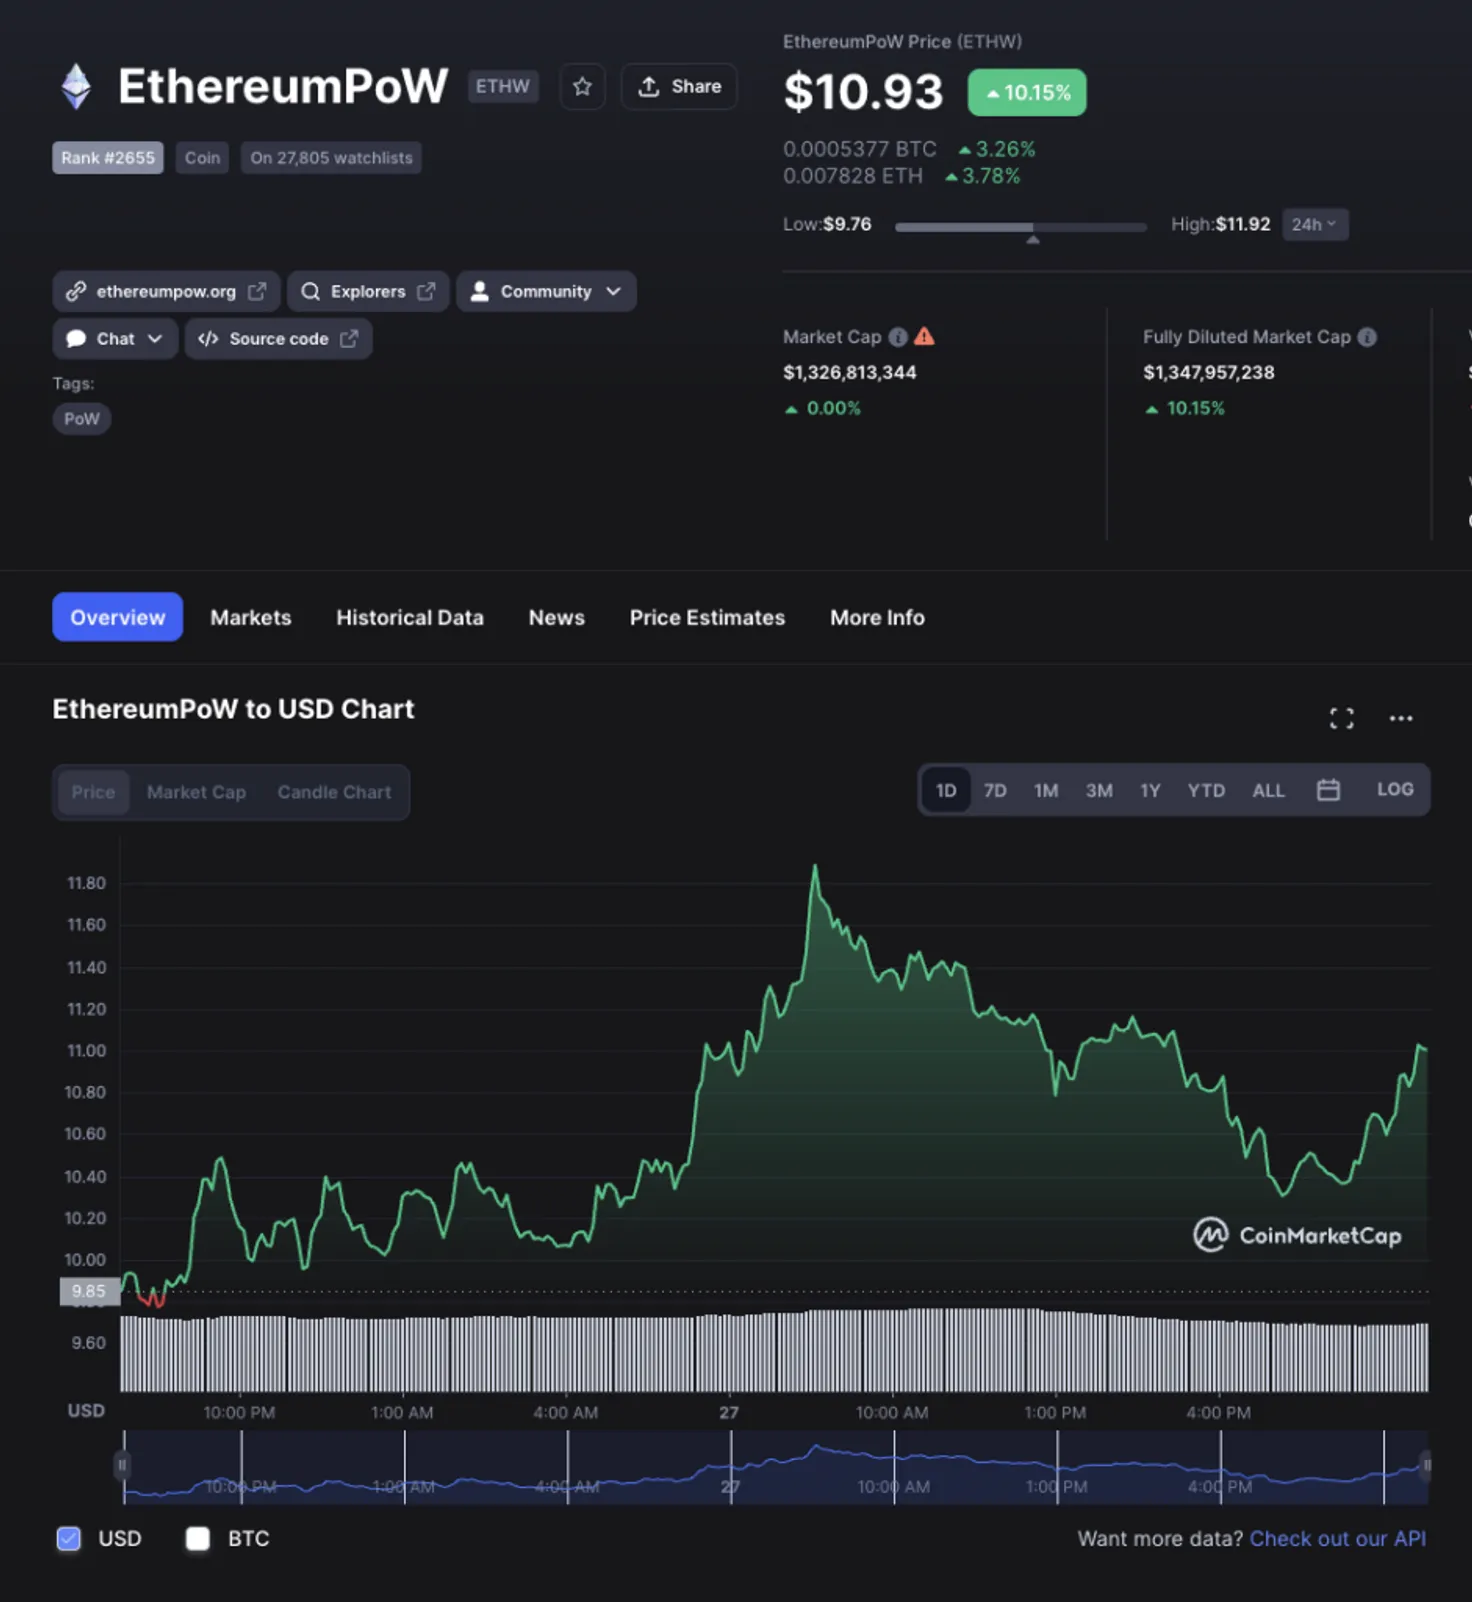The image size is (1472, 1602).
Task: Select the YTD time range
Action: click(x=1206, y=791)
